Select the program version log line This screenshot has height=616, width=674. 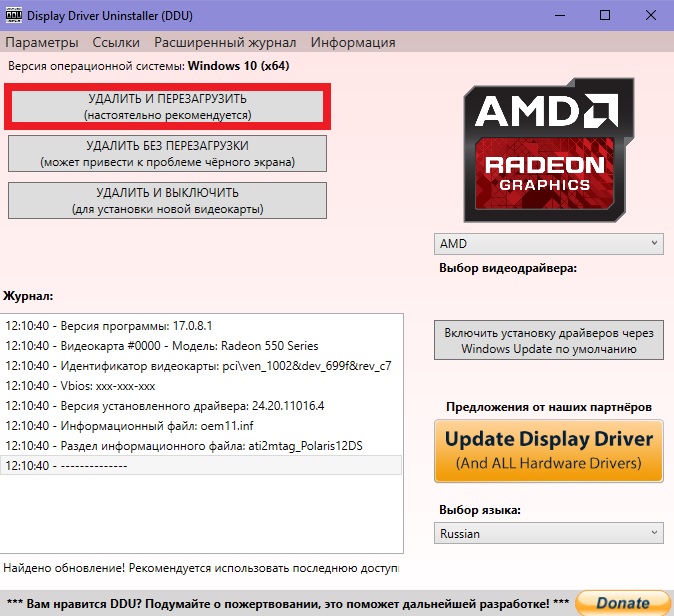click(201, 326)
